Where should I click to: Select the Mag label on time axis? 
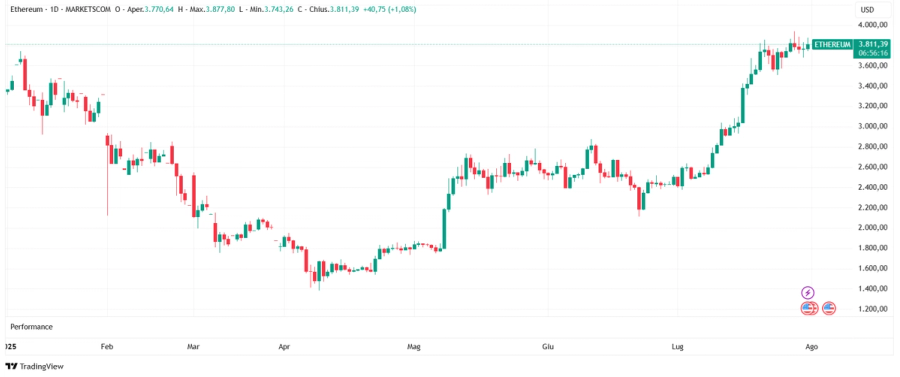(413, 347)
